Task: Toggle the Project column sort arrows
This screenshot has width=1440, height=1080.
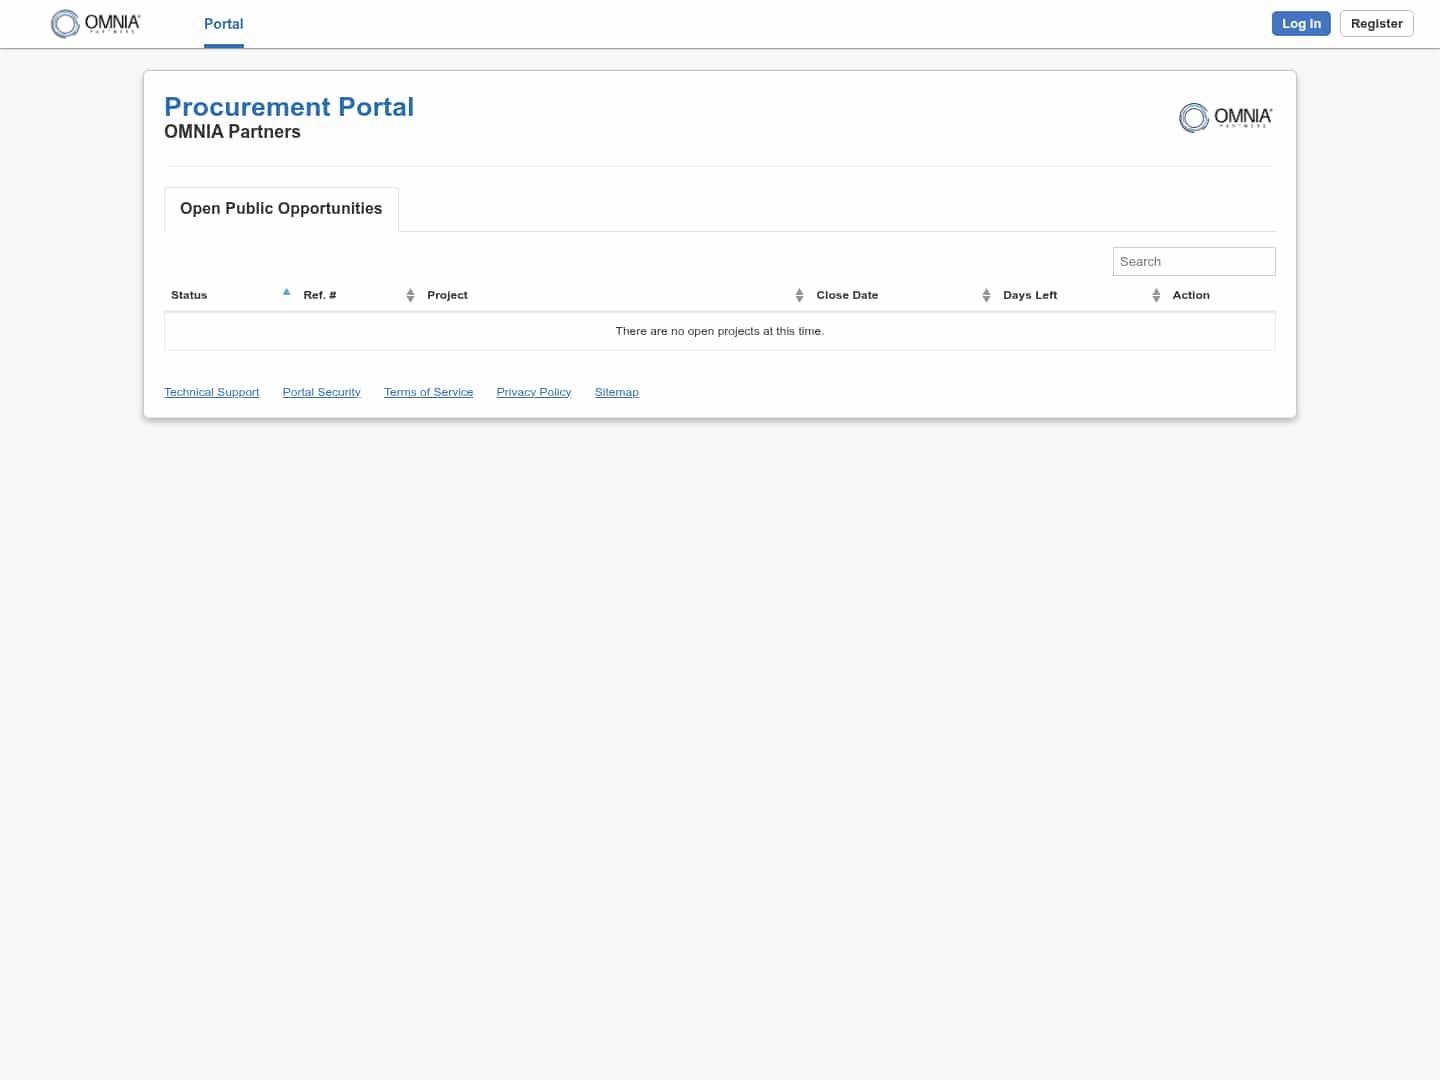Action: 799,295
